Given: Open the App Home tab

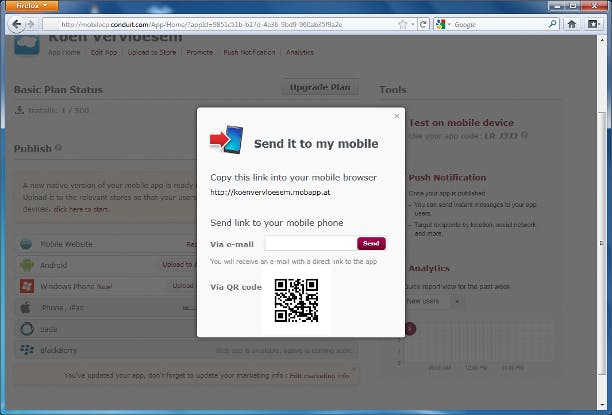Looking at the screenshot, I should pos(64,52).
